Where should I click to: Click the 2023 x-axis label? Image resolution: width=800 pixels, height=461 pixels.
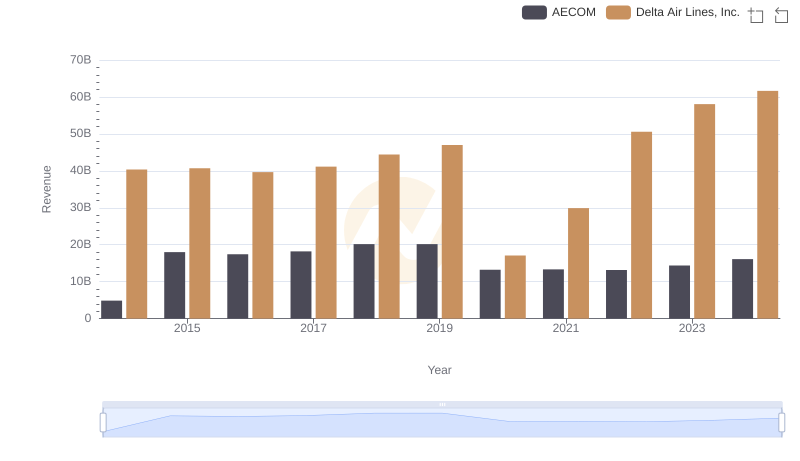point(692,328)
